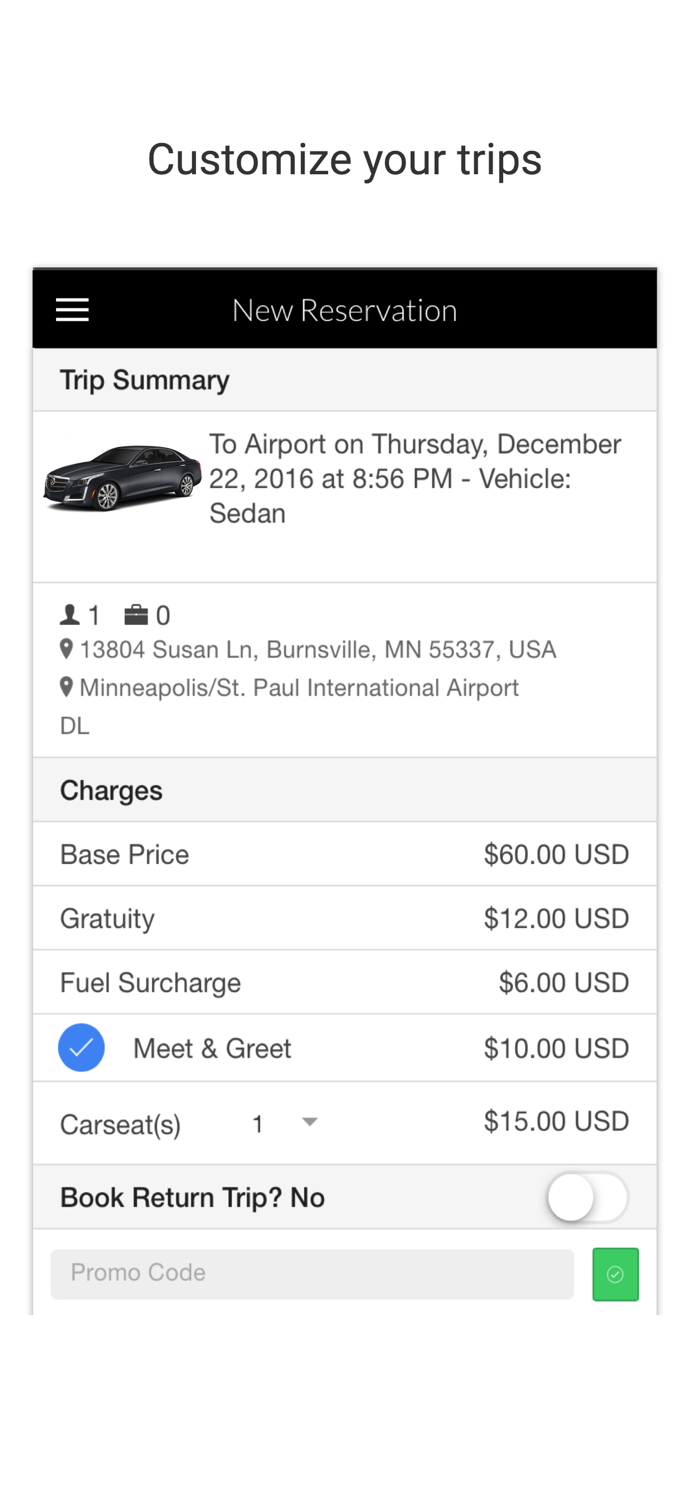Open the Carseat quantity dropdown
Viewport: 693px width, 1500px height.
(x=310, y=1122)
